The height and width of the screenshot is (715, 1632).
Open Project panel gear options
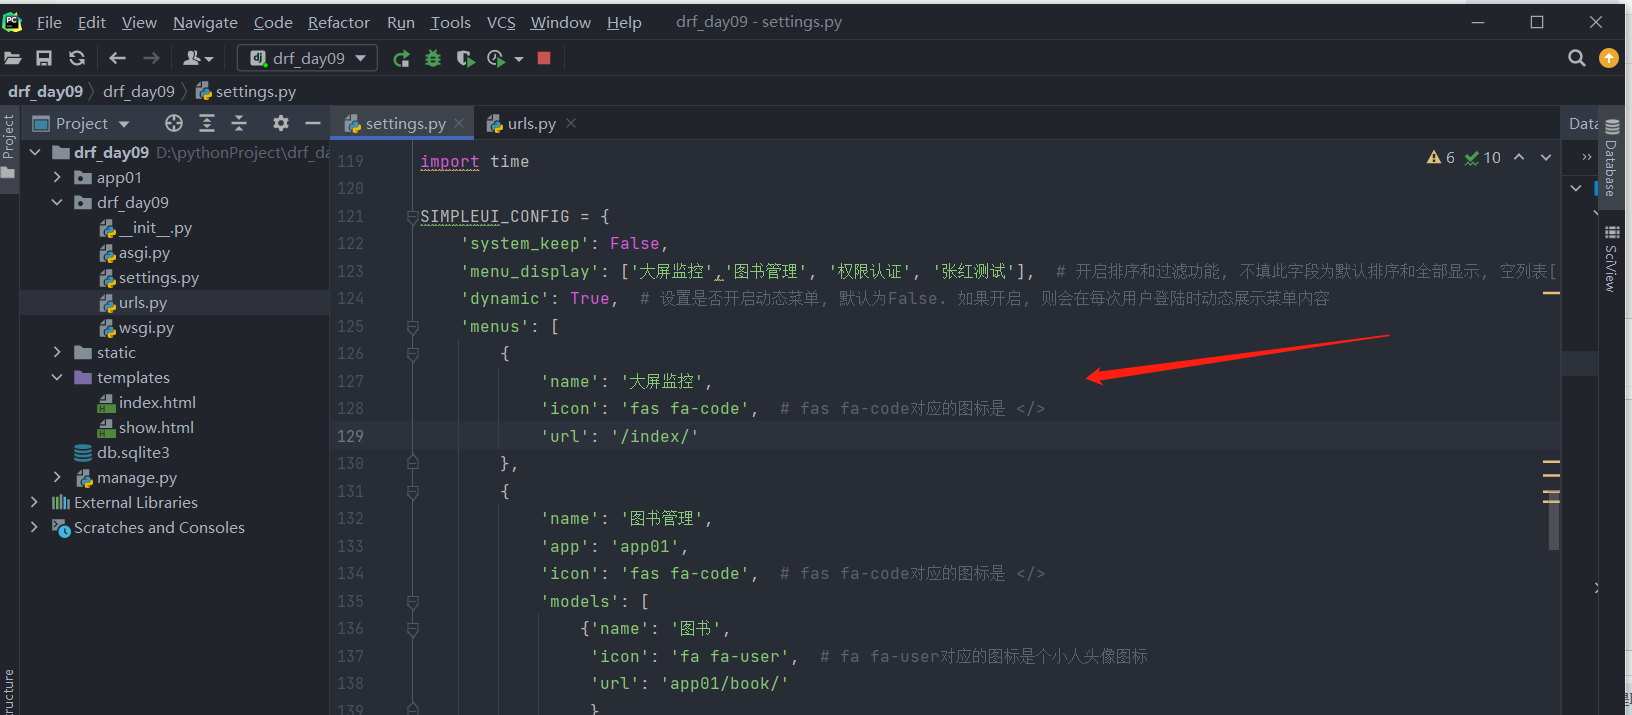point(281,123)
